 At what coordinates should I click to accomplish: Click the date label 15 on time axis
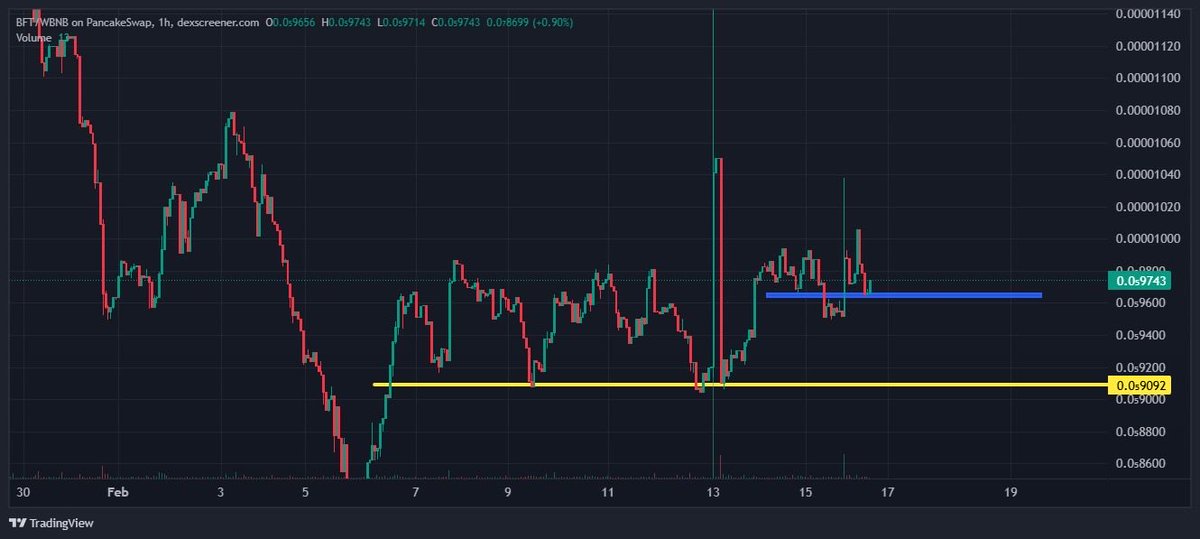804,493
